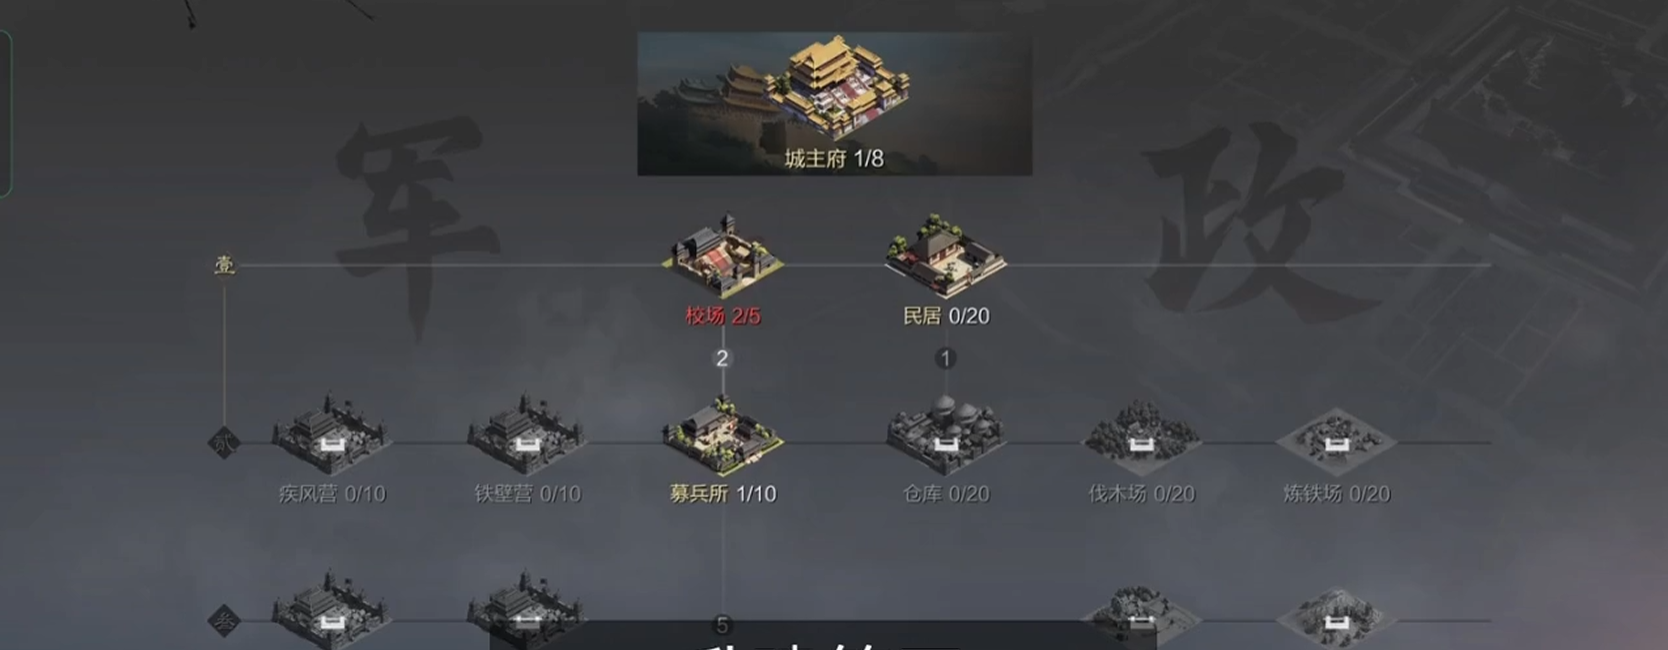The width and height of the screenshot is (1668, 650).
Task: Open the 募兵所 1/10 recruitment building
Action: (x=722, y=436)
